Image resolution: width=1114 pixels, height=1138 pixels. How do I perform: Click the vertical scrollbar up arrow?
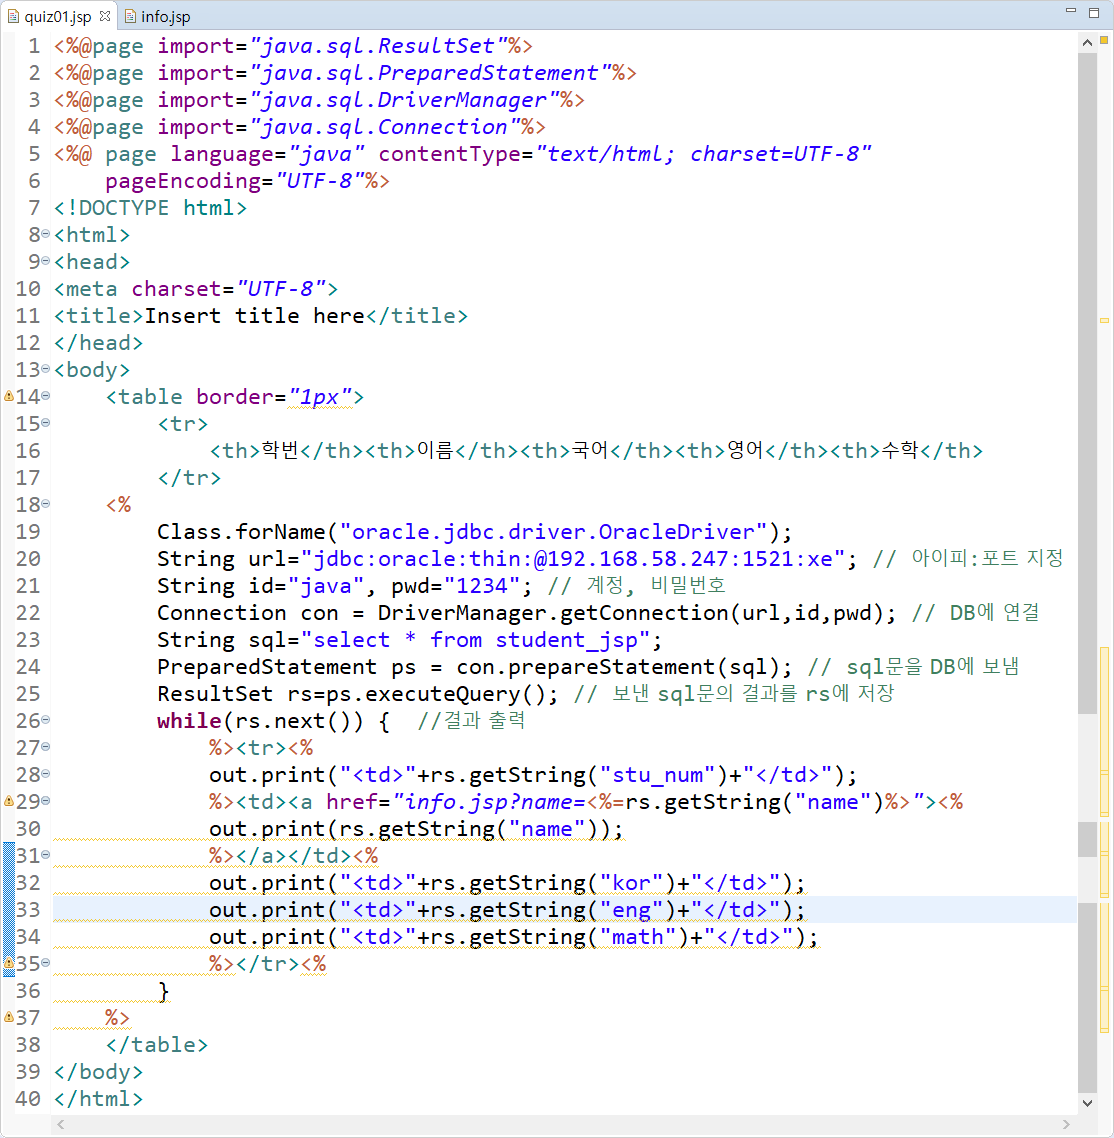tap(1087, 43)
